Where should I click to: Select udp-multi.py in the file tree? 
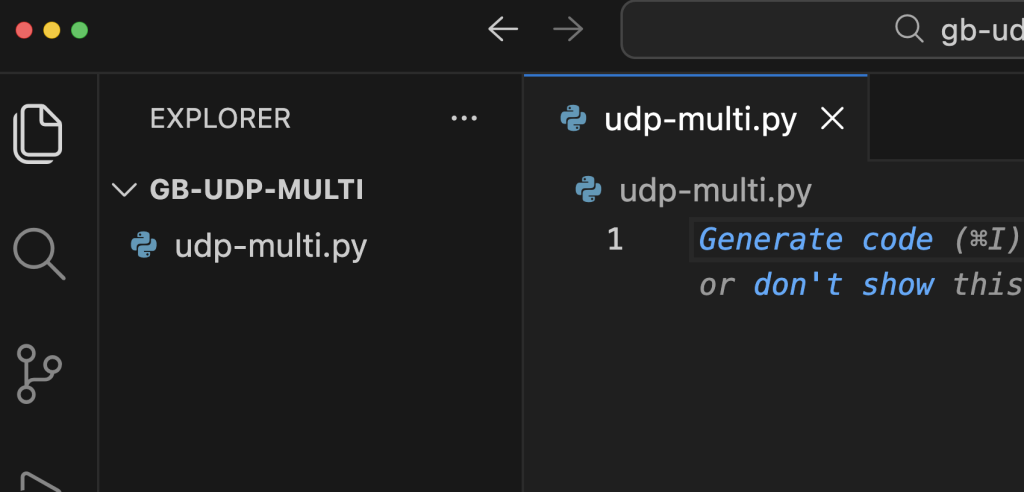270,246
